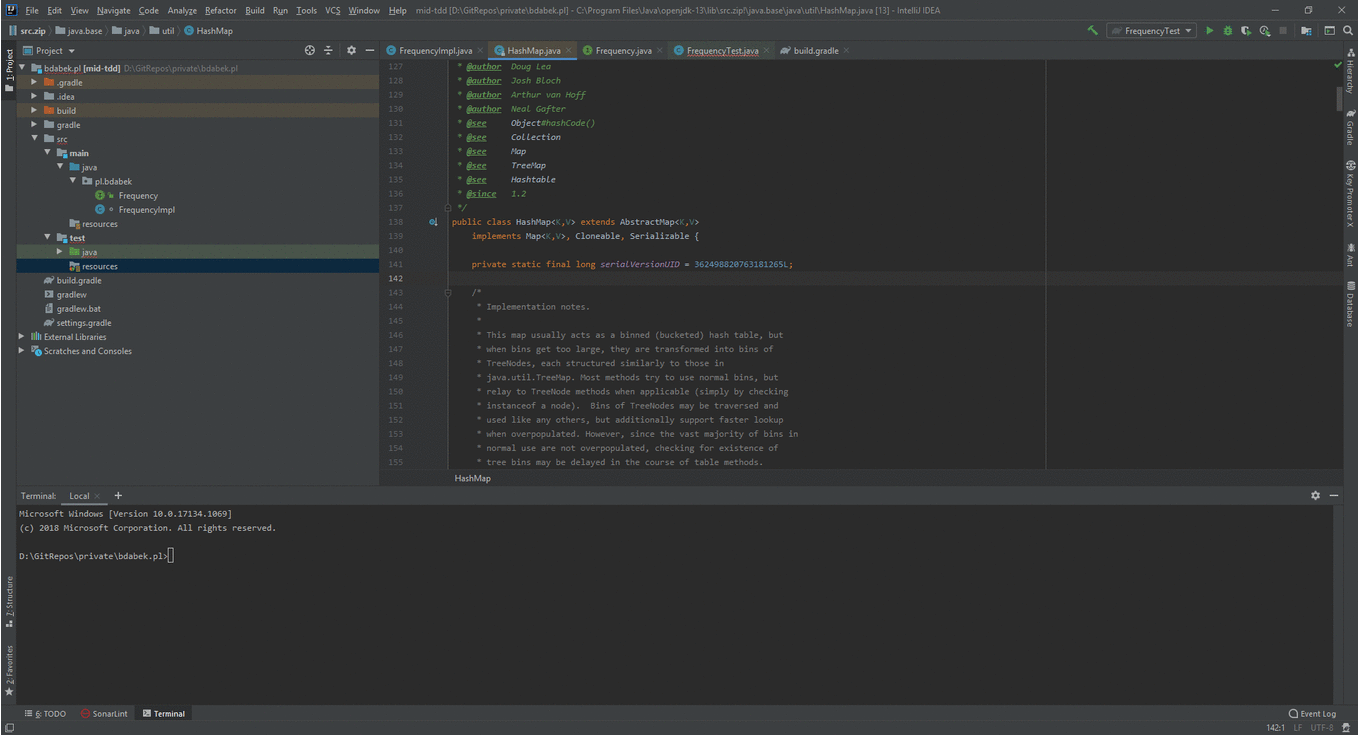1358x735 pixels.
Task: Collapse the pl.bdabek package
Action: pyautogui.click(x=73, y=181)
